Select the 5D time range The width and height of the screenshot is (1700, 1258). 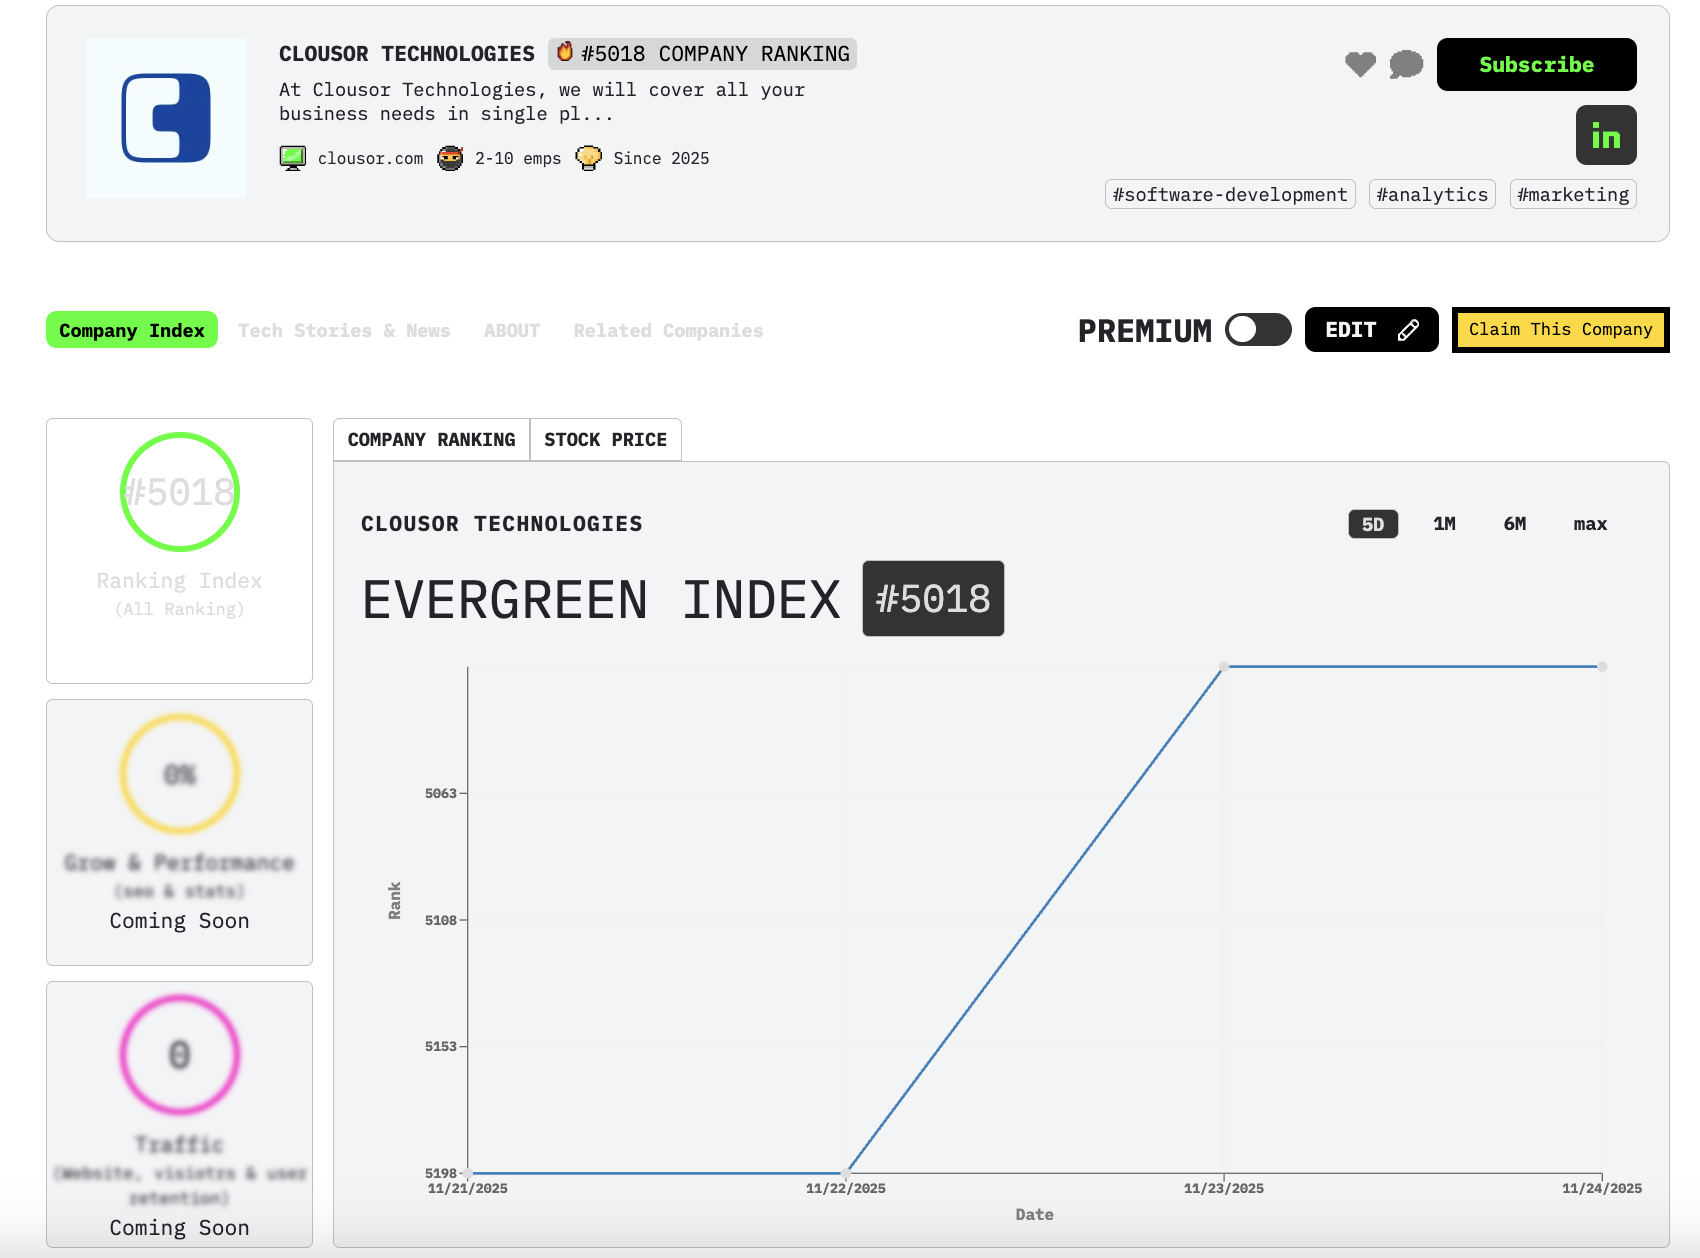[x=1372, y=524]
